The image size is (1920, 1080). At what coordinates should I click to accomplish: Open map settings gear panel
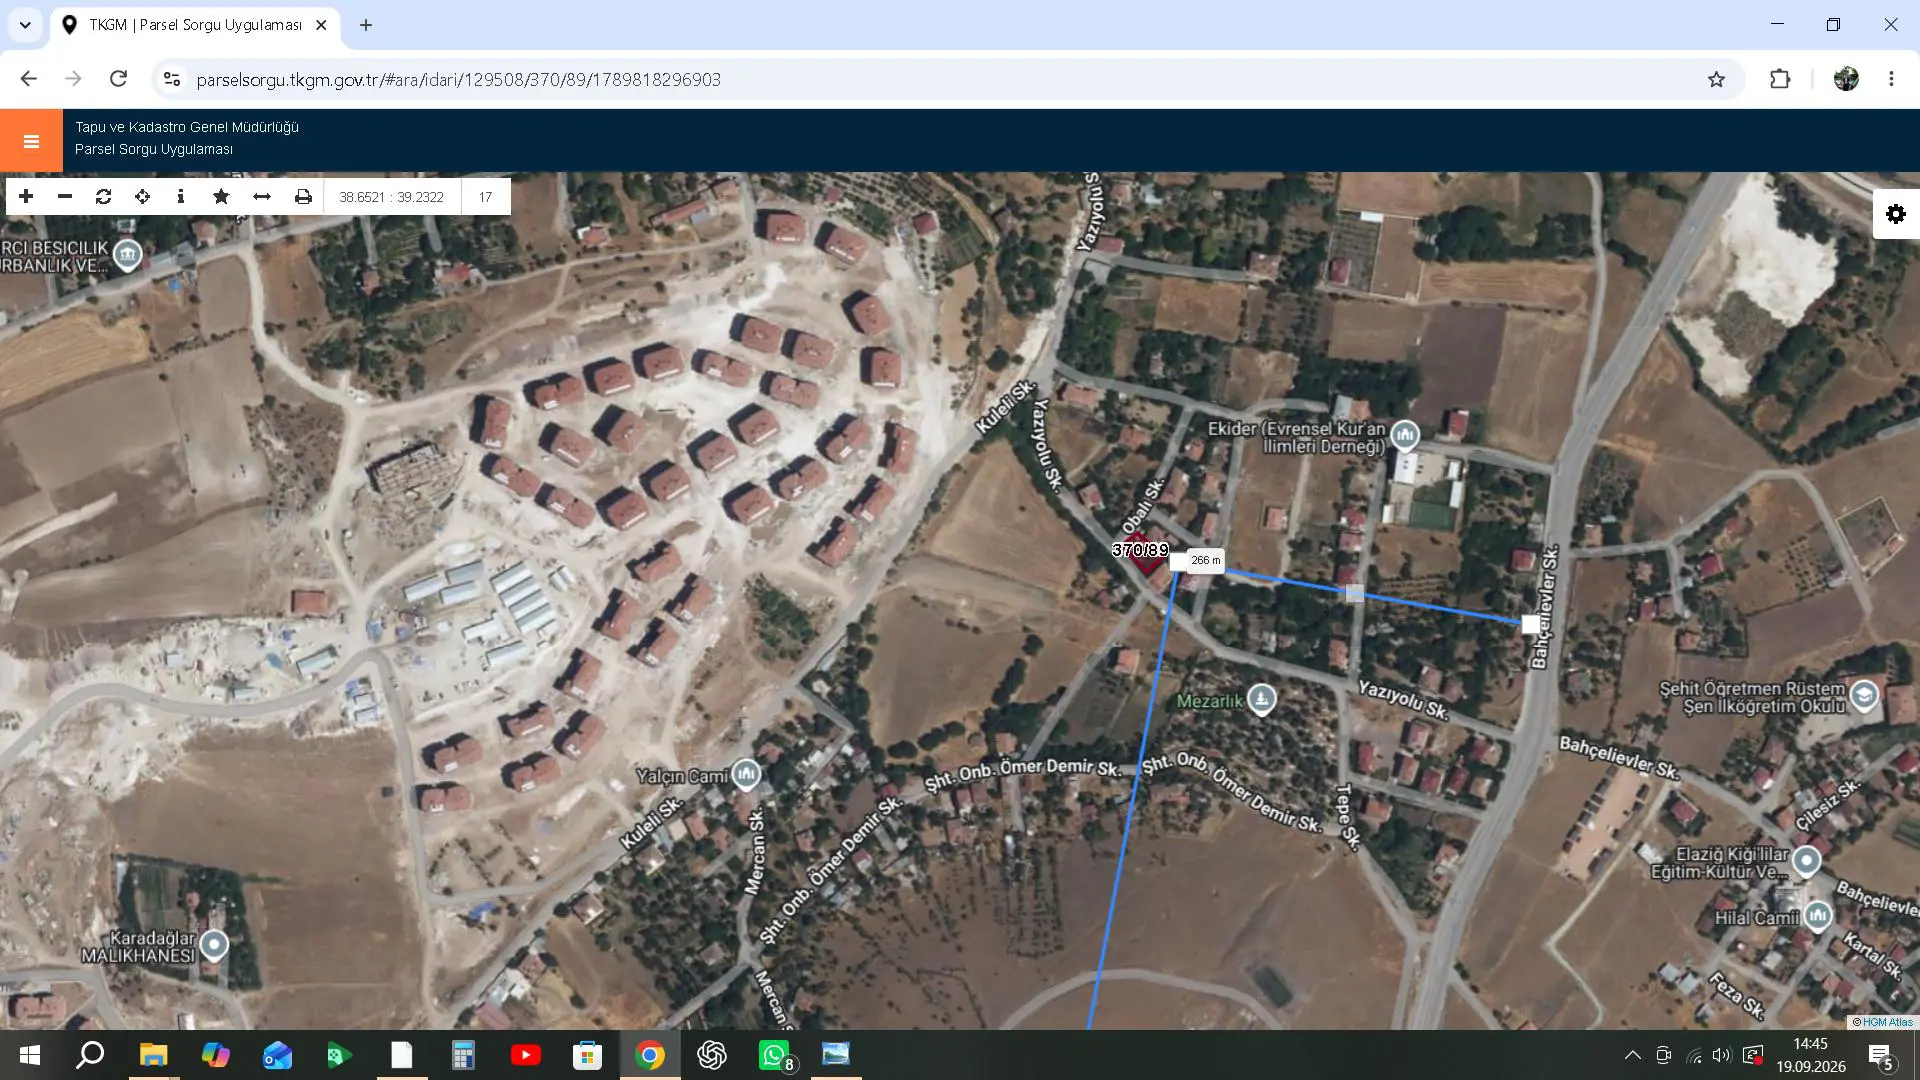coord(1896,214)
